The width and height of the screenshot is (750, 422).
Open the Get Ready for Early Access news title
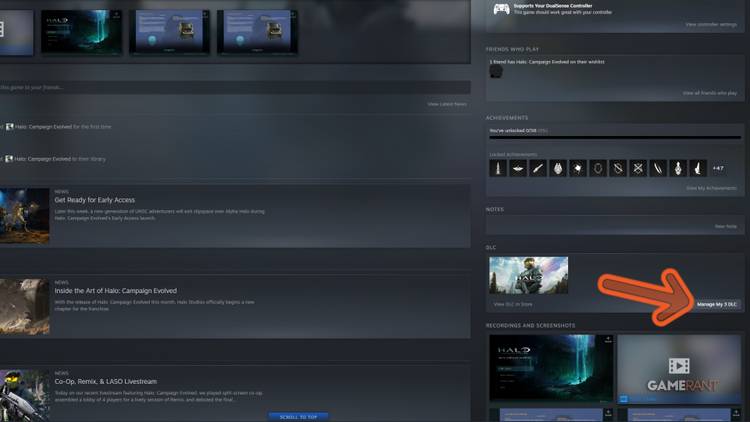[95, 200]
